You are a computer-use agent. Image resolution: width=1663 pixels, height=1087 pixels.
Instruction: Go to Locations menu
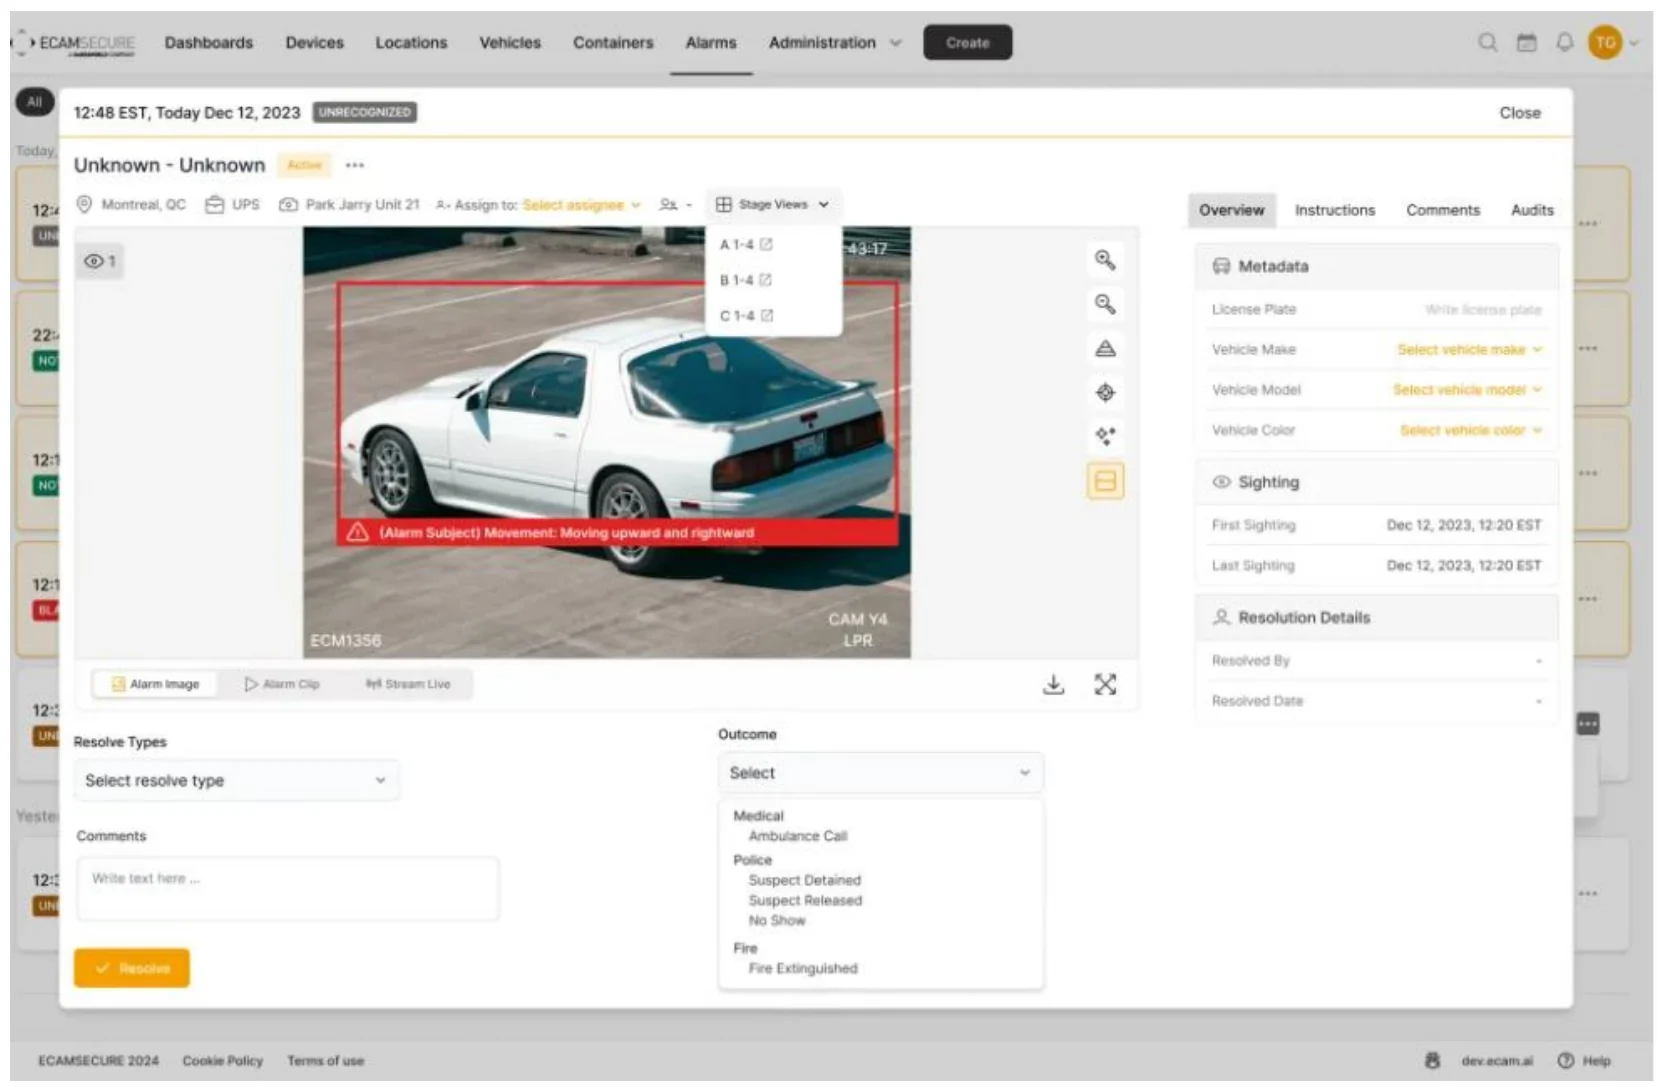click(x=411, y=42)
